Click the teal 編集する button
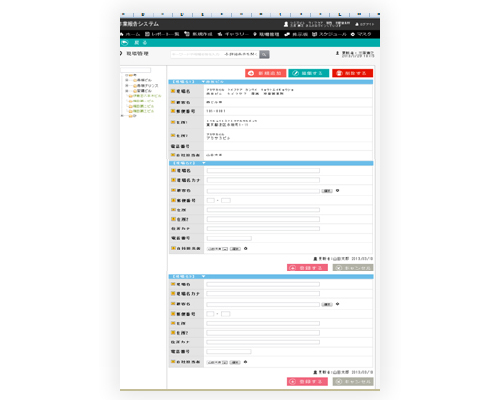 point(309,73)
